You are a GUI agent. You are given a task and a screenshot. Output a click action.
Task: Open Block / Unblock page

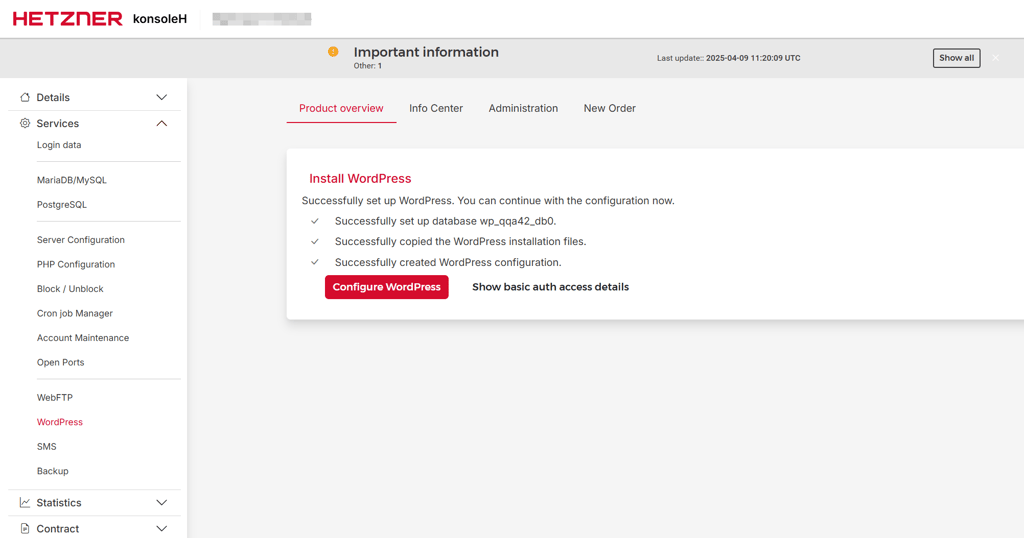(x=70, y=289)
